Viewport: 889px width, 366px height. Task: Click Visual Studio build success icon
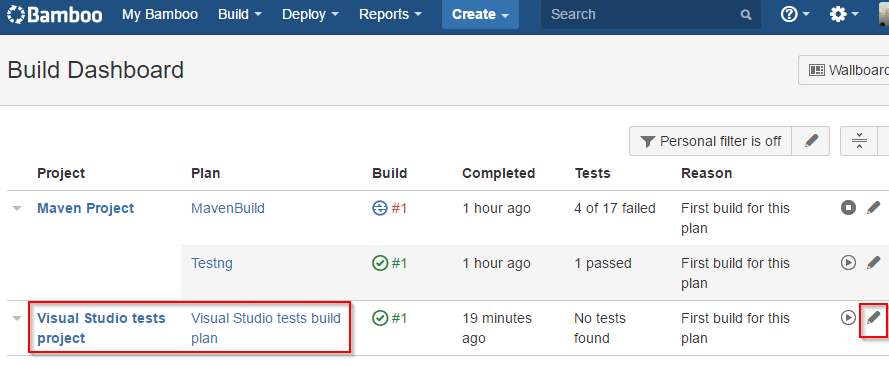379,318
